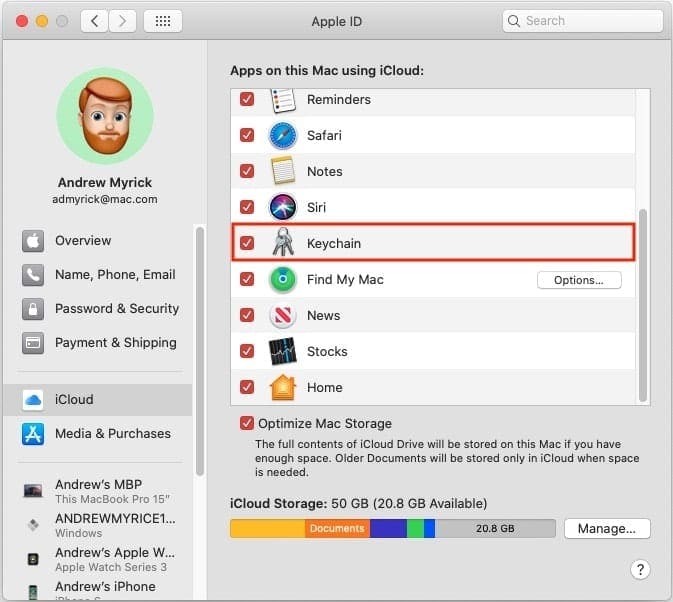This screenshot has height=602, width=673.
Task: Click the Siri icon in list
Action: click(x=283, y=207)
